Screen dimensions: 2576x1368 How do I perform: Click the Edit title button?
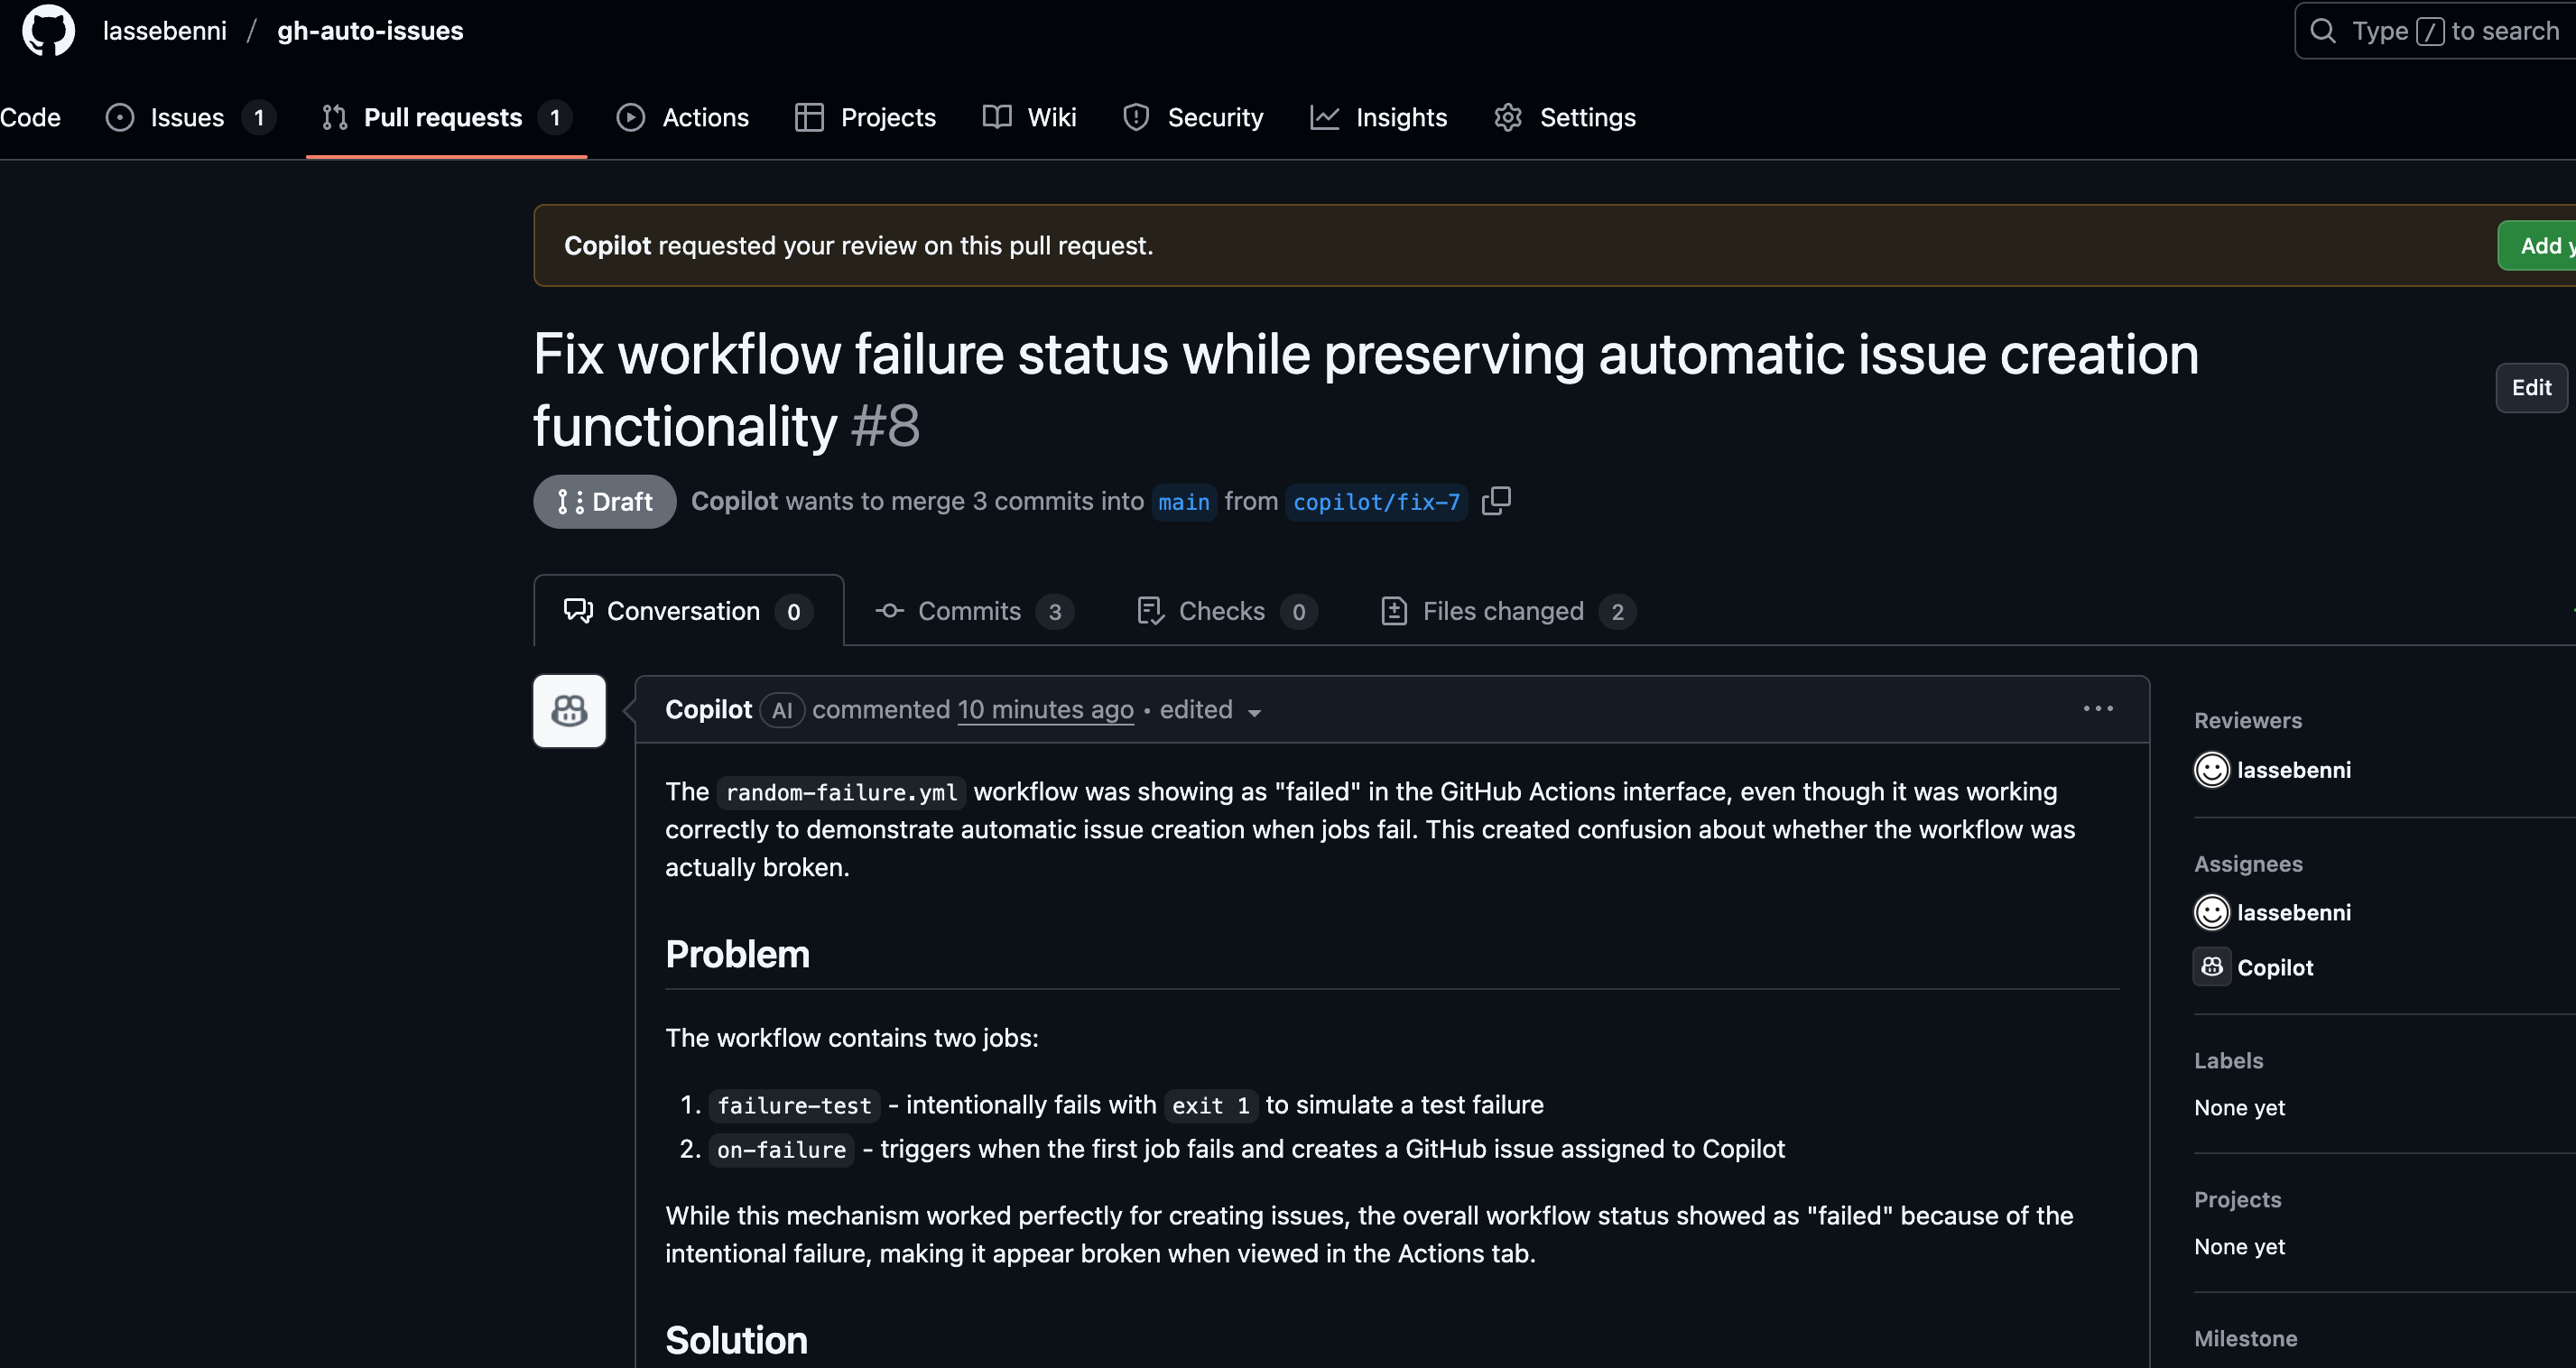2531,388
